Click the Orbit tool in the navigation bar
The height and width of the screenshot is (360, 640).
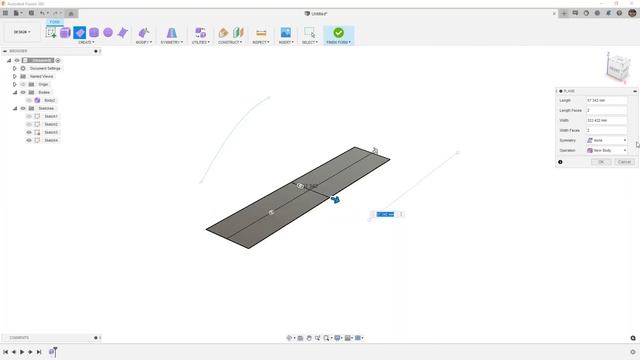pyautogui.click(x=290, y=338)
